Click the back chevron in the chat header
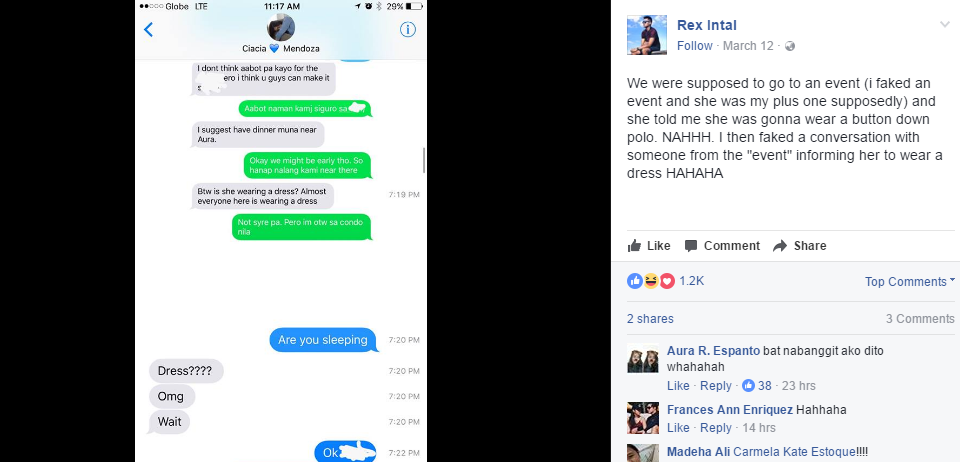960x462 pixels. pyautogui.click(x=148, y=29)
